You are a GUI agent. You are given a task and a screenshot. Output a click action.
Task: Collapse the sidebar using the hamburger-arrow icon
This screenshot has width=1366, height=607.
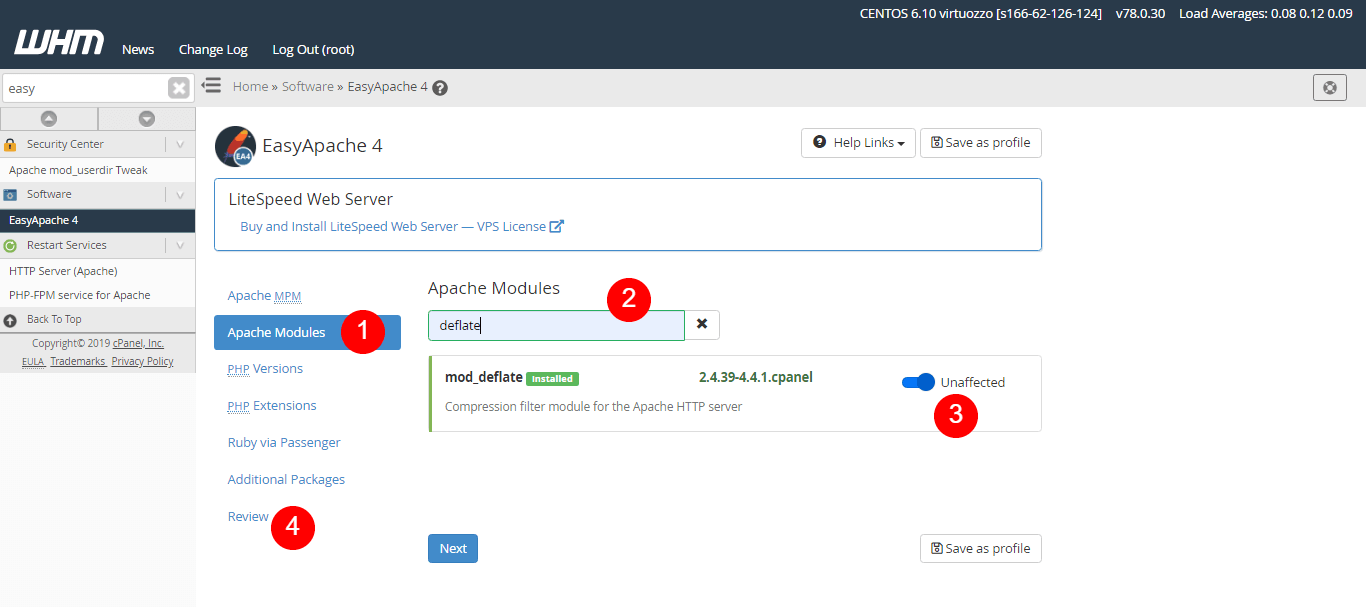coord(211,86)
